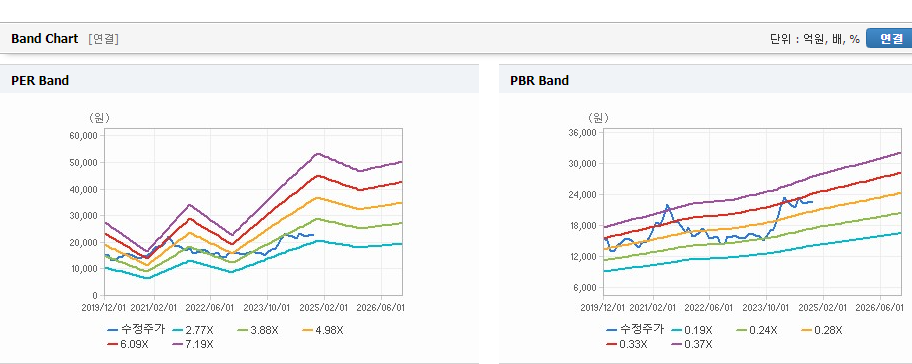Image resolution: width=912 pixels, height=364 pixels.
Task: Click 24,000 on PBR Band y-axis
Action: tap(582, 194)
